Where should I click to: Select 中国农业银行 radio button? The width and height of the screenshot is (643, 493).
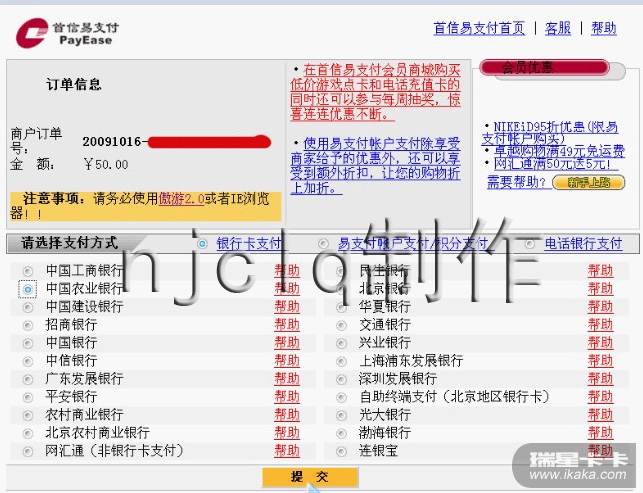coord(28,289)
